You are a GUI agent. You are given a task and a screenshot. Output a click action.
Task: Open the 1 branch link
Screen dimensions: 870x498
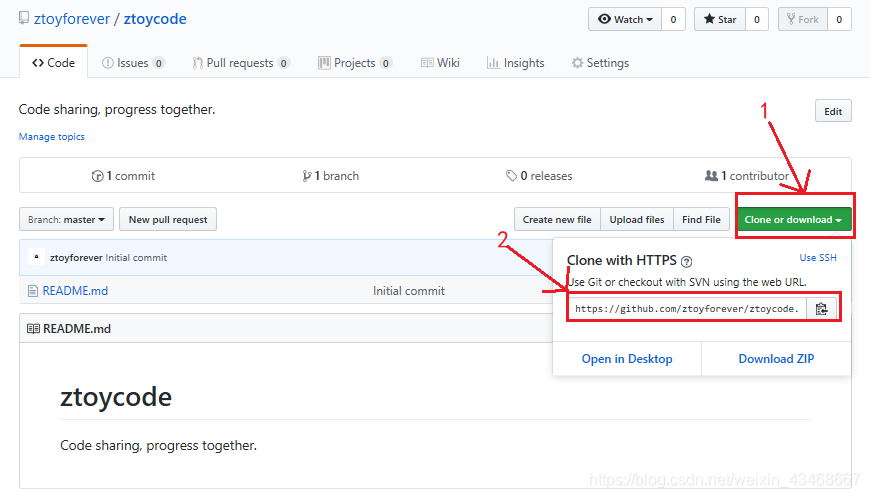point(331,176)
